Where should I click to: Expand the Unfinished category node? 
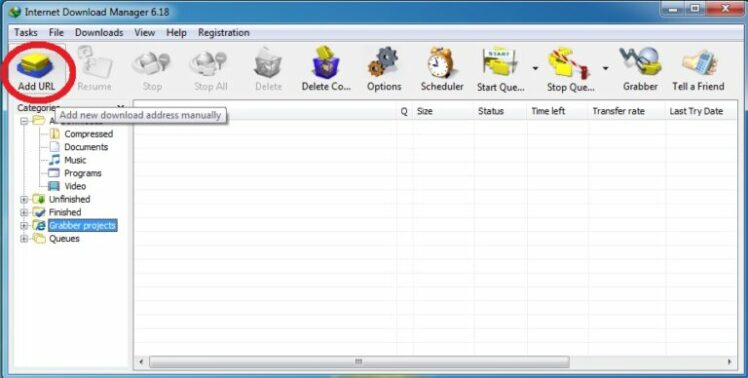point(24,200)
